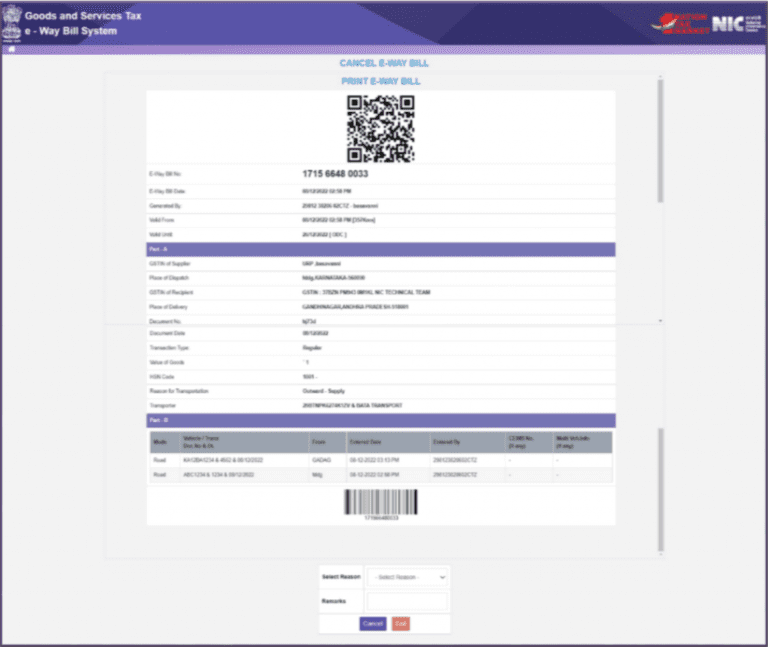The width and height of the screenshot is (768, 647).
Task: Click the PRINT E-WAY BILL heading
Action: 384,79
